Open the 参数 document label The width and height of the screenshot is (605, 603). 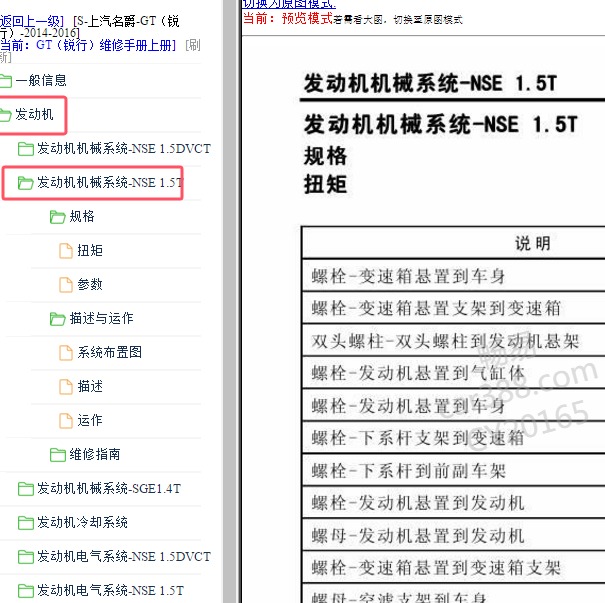coord(90,284)
